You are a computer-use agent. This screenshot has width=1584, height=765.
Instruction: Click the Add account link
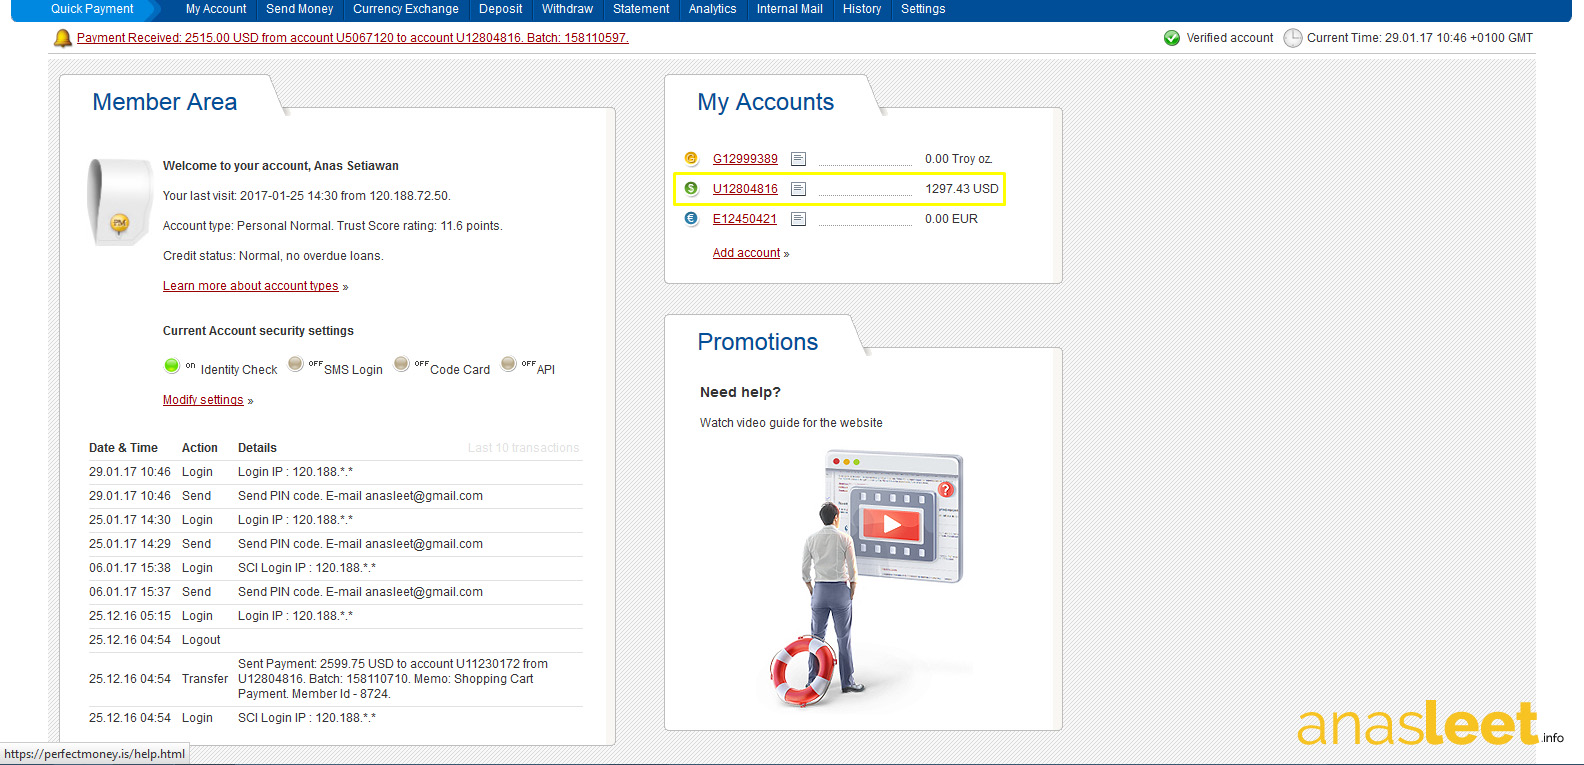[746, 253]
